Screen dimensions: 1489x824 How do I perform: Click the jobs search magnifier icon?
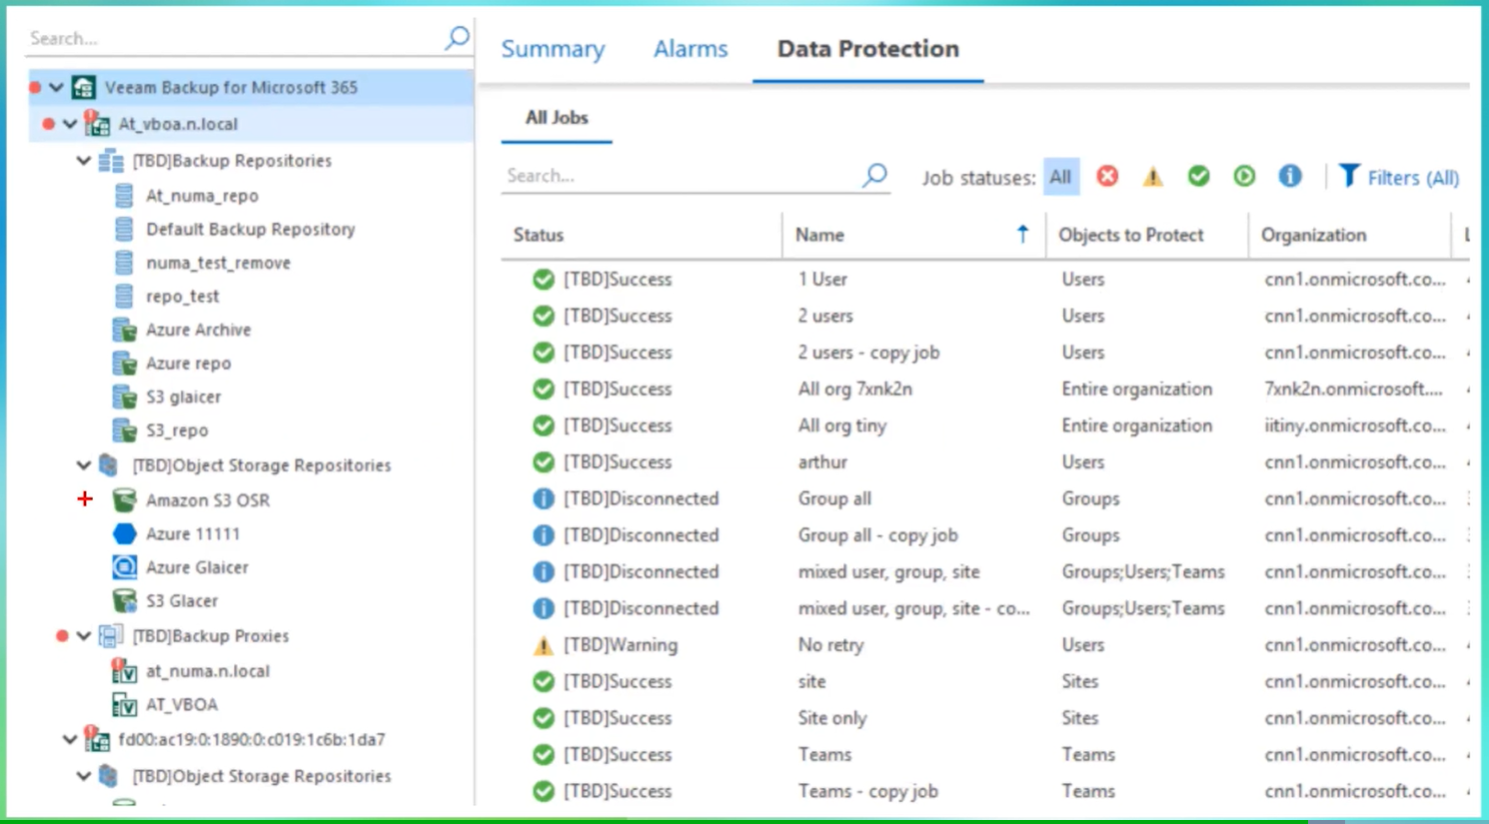pos(875,175)
